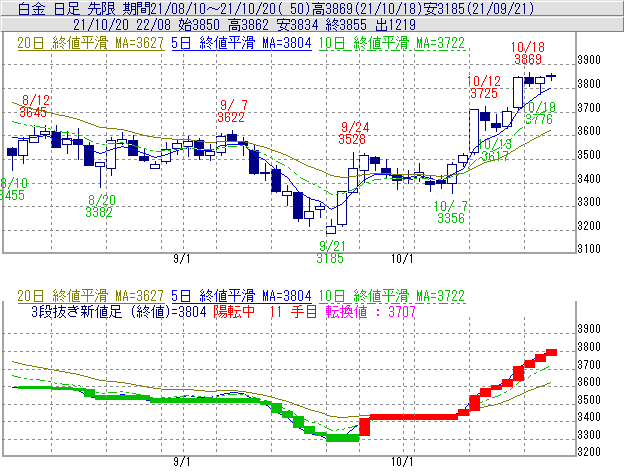Screen dimensions: 624x475
Task: Click the lower chart 10/1 date axis label
Action: coord(402,462)
